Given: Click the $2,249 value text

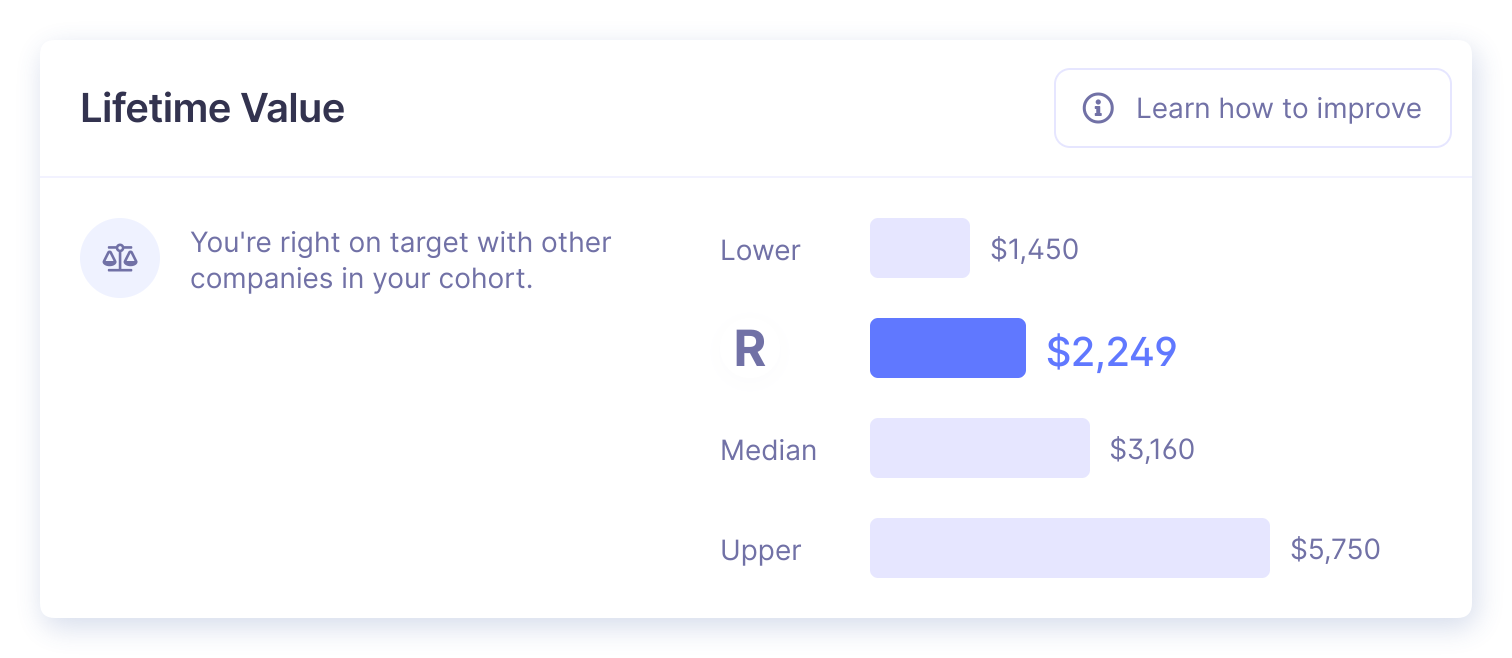Looking at the screenshot, I should pyautogui.click(x=1111, y=351).
